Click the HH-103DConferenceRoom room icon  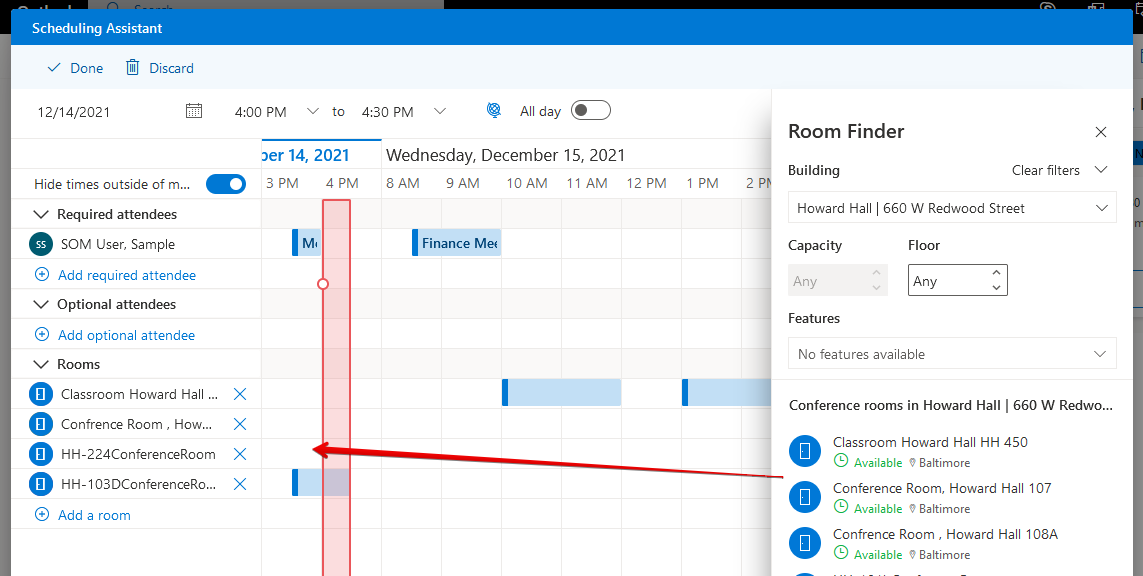(40, 484)
